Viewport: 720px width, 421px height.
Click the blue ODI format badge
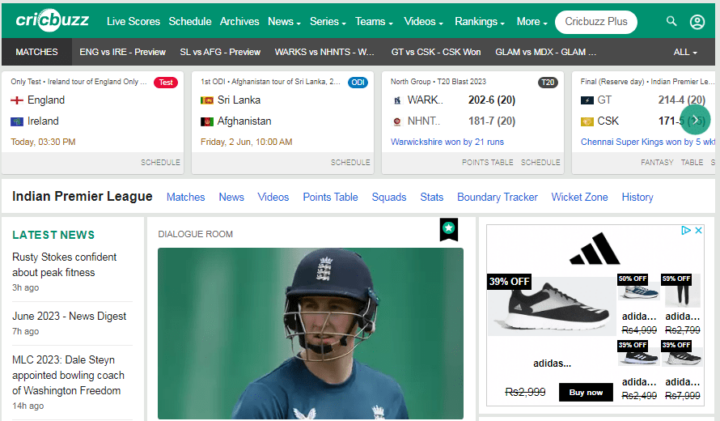point(358,82)
